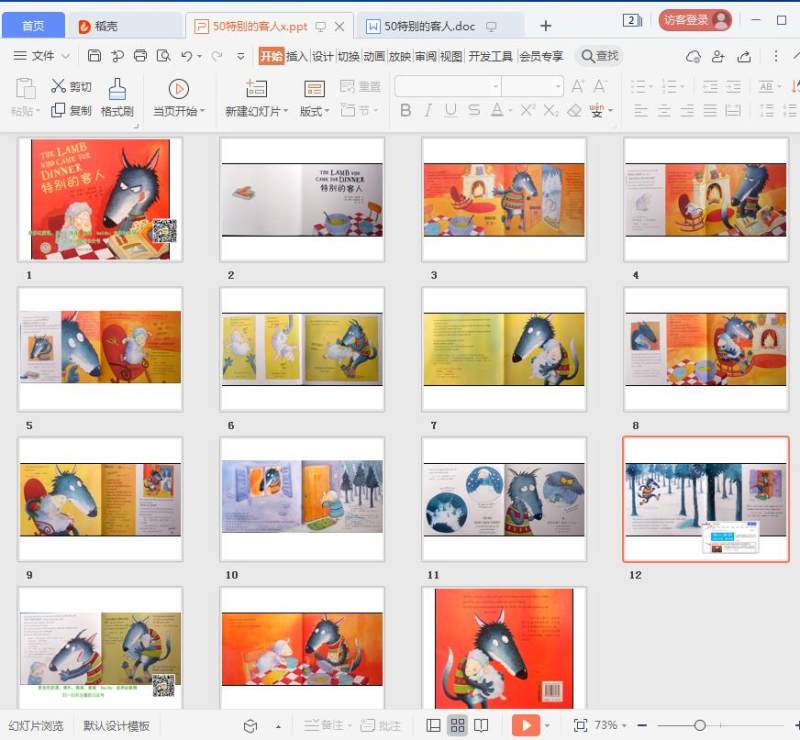
Task: Align text right
Action: [x=687, y=110]
